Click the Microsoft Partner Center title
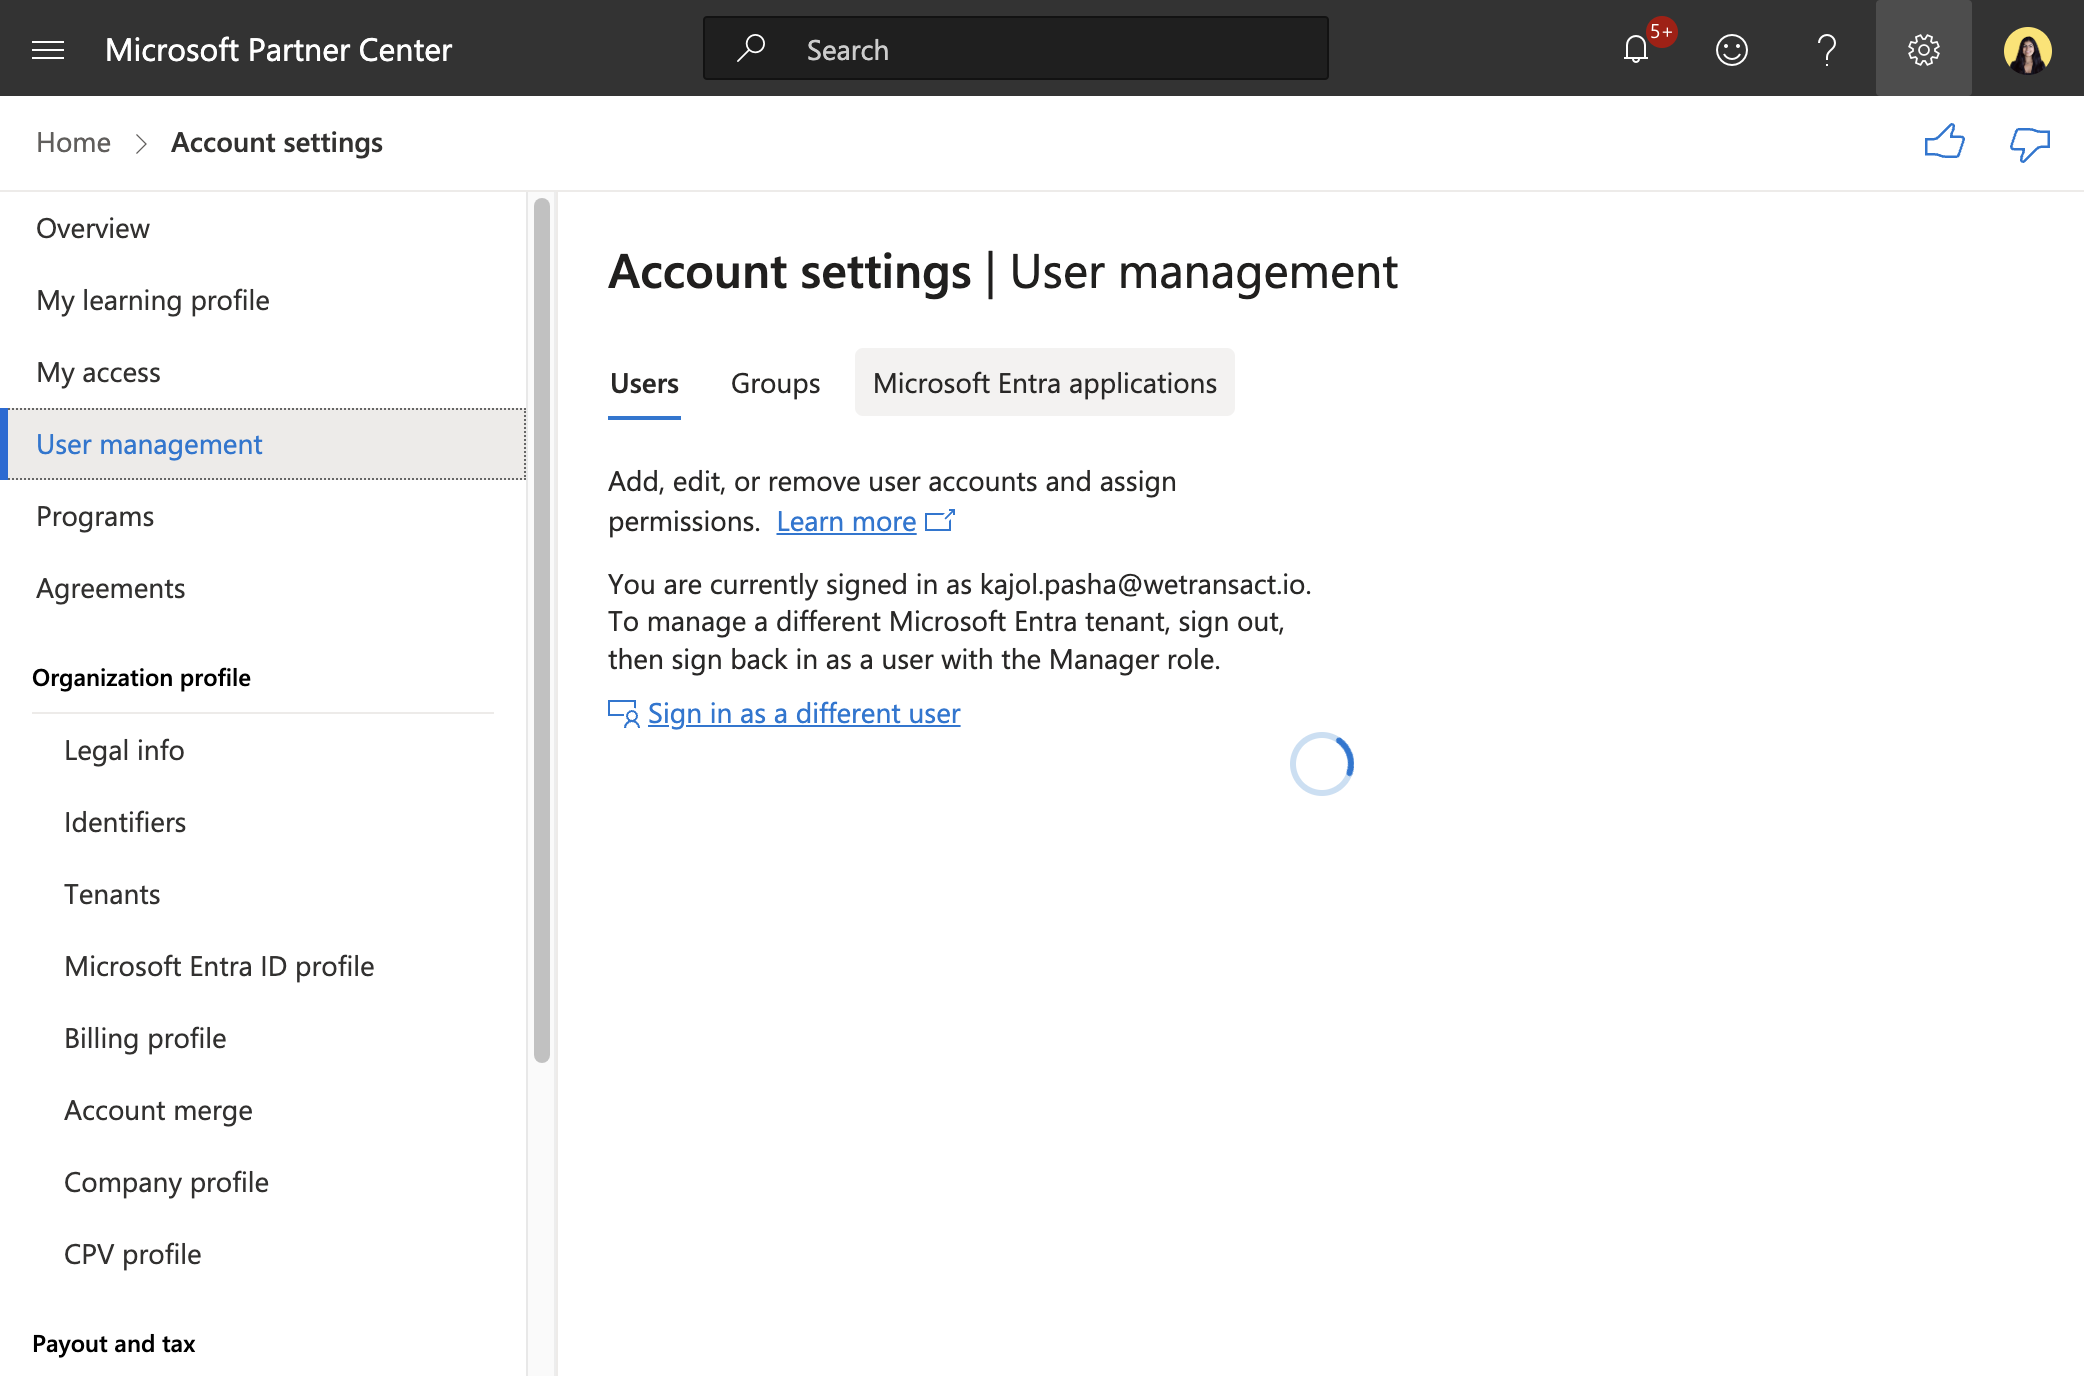Image resolution: width=2084 pixels, height=1376 pixels. (278, 49)
